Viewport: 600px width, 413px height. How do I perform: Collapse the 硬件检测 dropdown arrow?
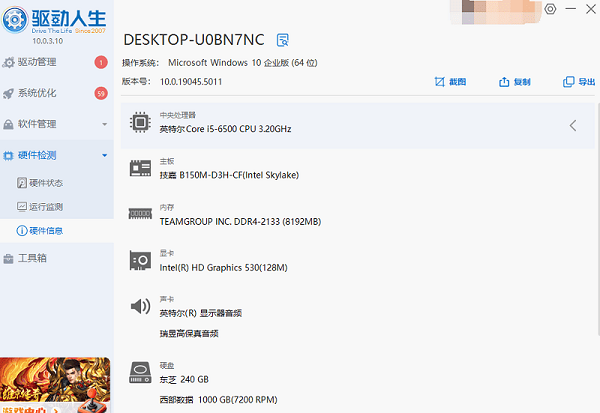click(104, 155)
